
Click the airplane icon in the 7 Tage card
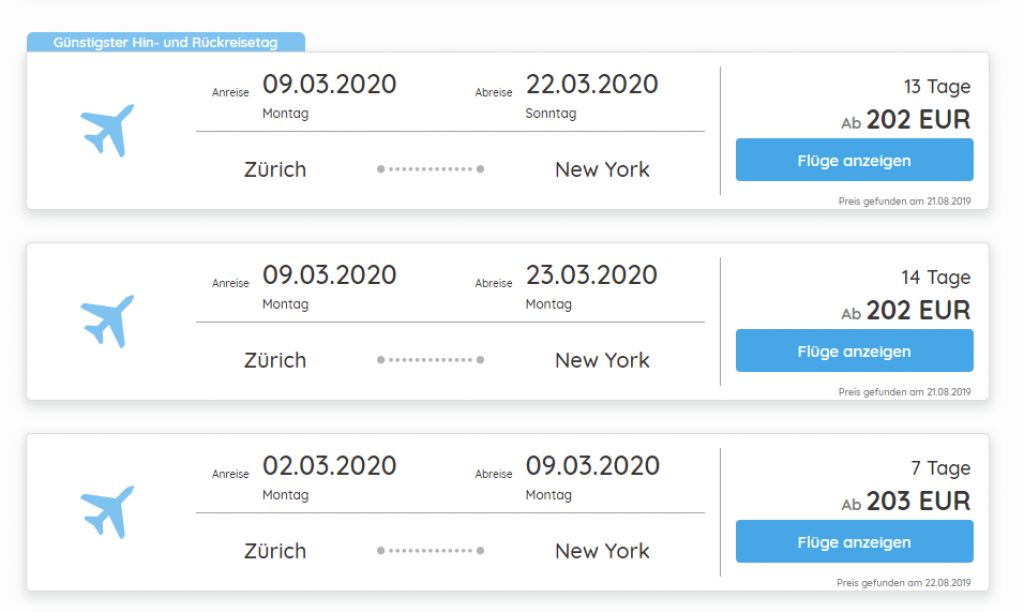click(x=107, y=512)
